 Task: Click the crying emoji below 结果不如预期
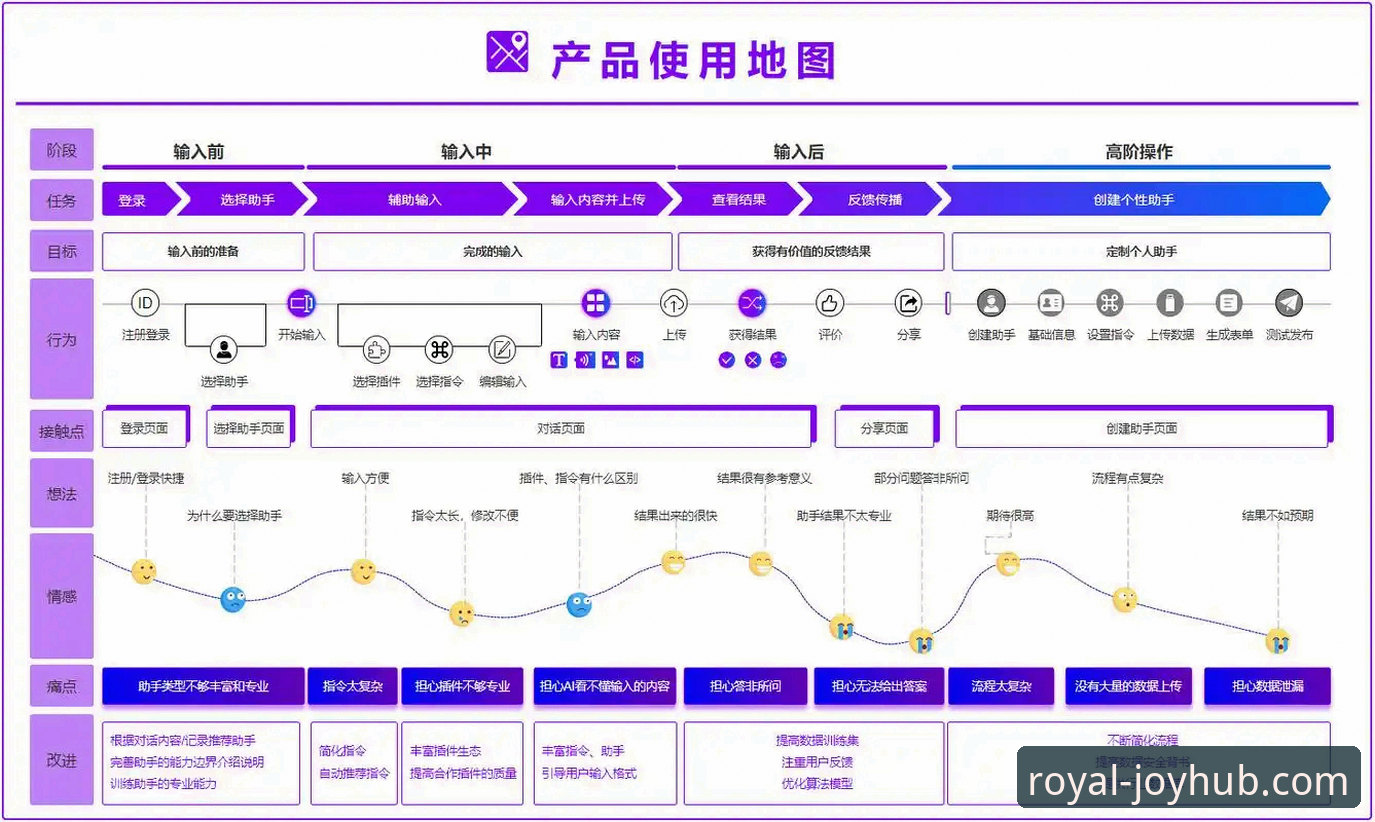[x=1277, y=641]
